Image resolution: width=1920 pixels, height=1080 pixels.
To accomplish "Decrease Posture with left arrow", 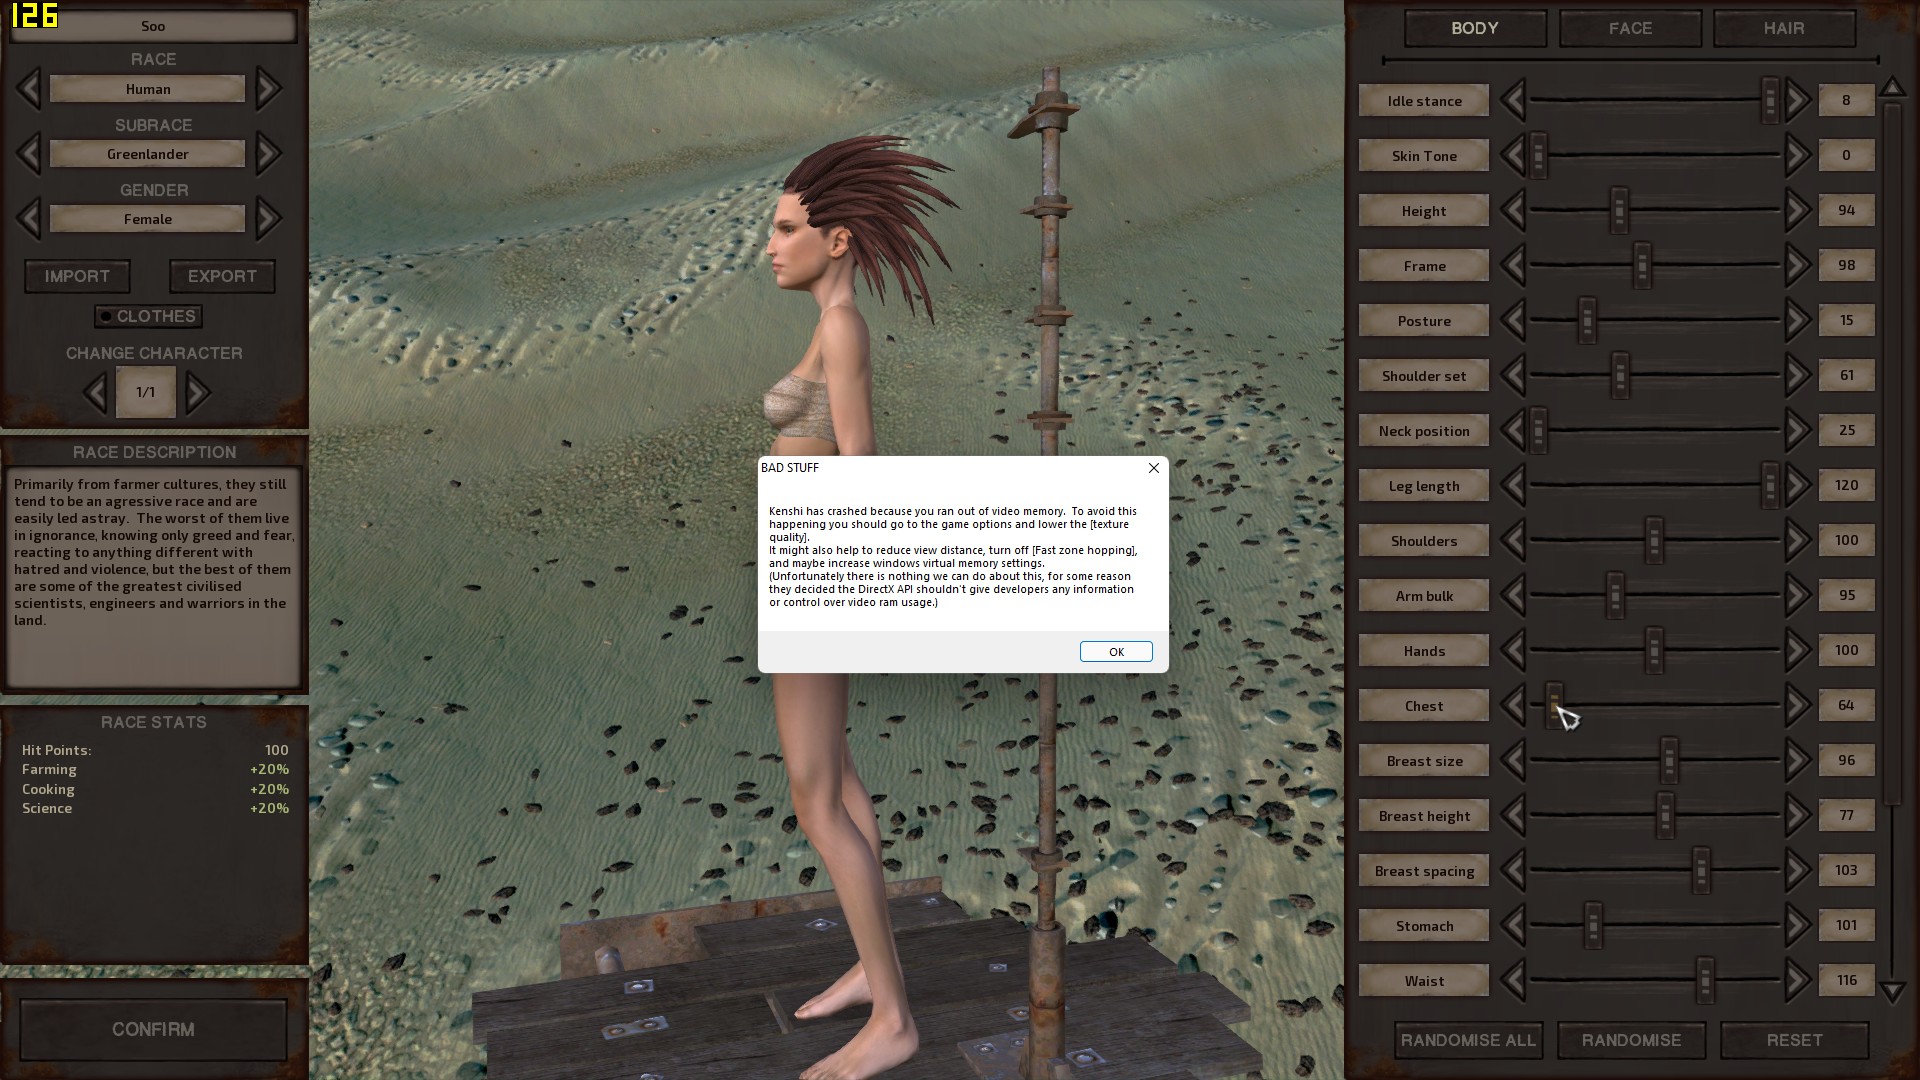I will [1513, 320].
